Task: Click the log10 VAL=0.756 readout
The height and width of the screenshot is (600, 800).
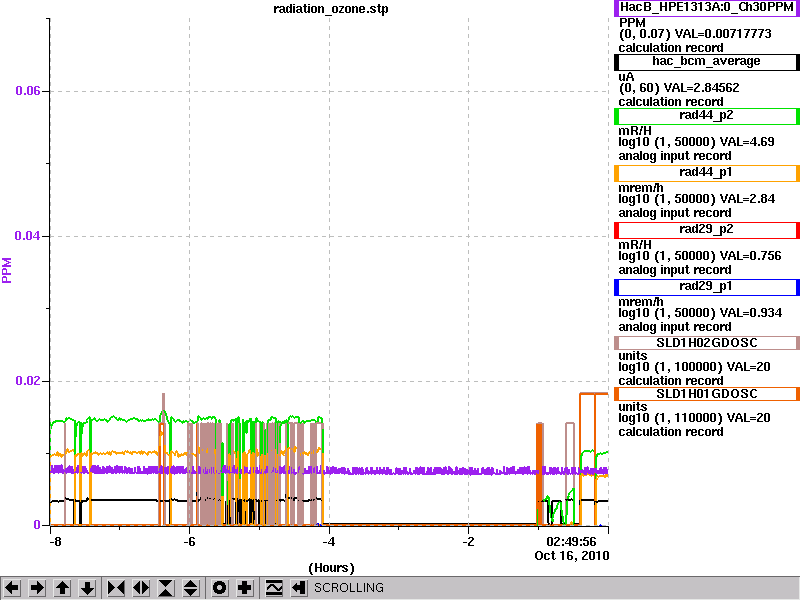Action: coord(699,256)
